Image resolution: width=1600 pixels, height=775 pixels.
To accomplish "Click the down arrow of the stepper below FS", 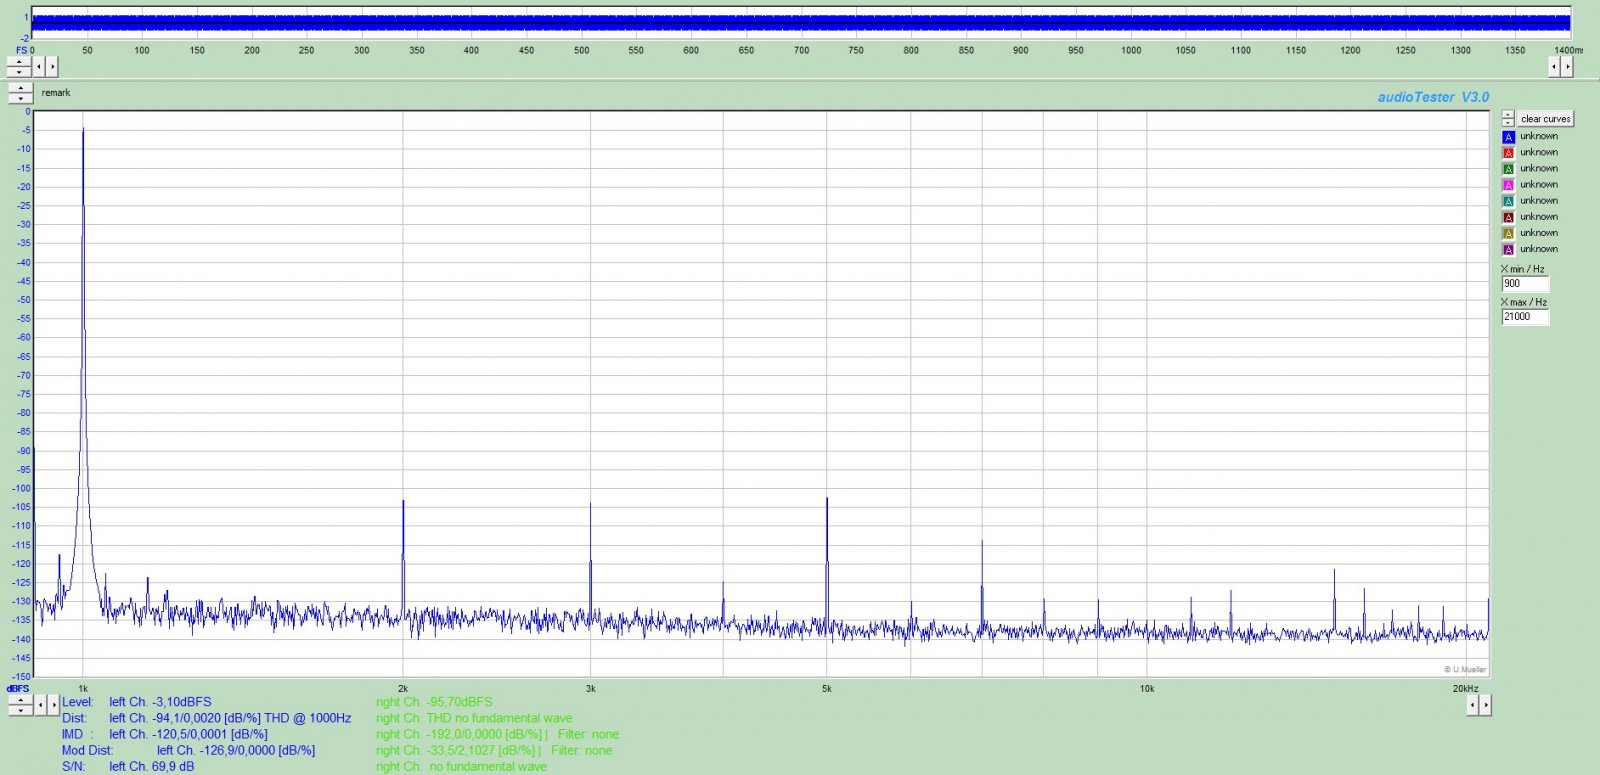I will click(x=19, y=72).
